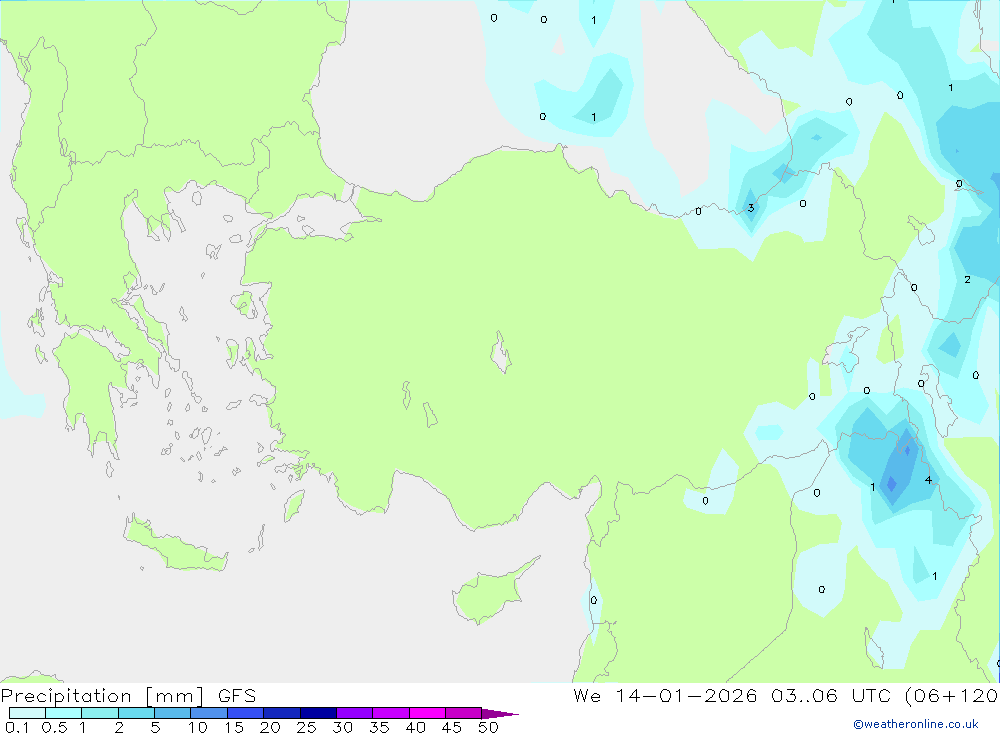Pick the 25–30 mm navy legend swatch
This screenshot has height=733, width=1000.
tap(318, 713)
